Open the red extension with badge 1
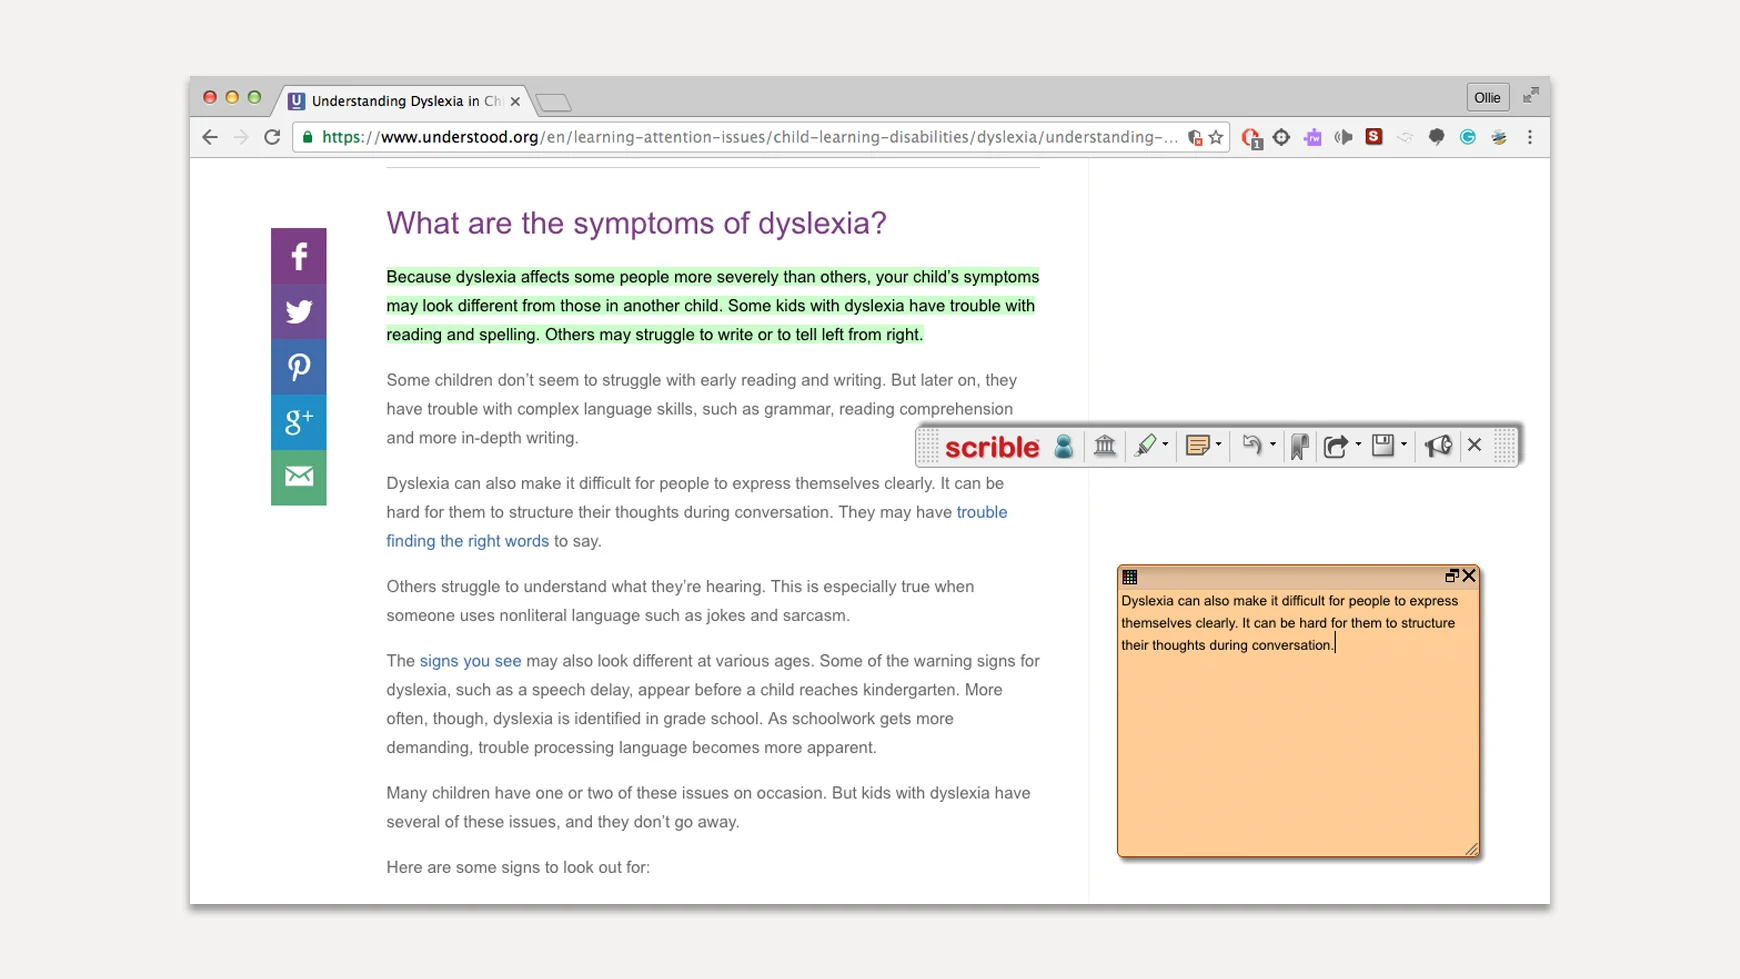1740x979 pixels. (x=1251, y=138)
